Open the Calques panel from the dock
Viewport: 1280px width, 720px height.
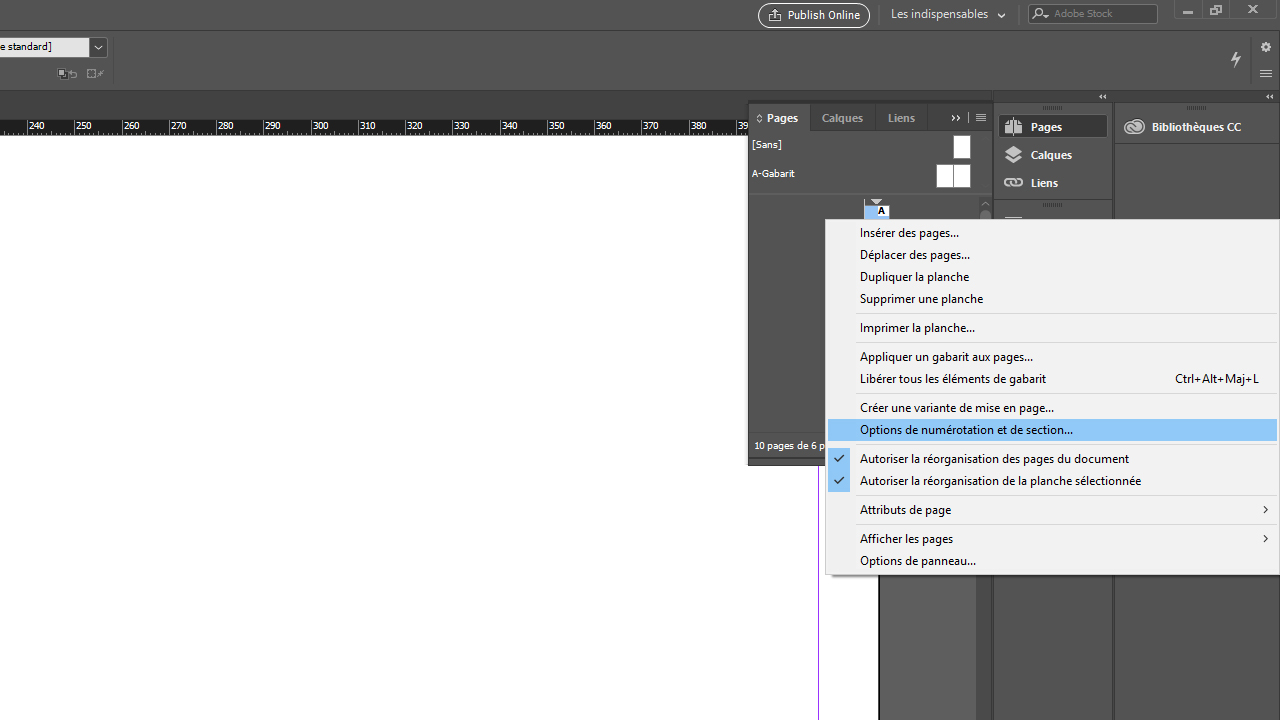1052,155
